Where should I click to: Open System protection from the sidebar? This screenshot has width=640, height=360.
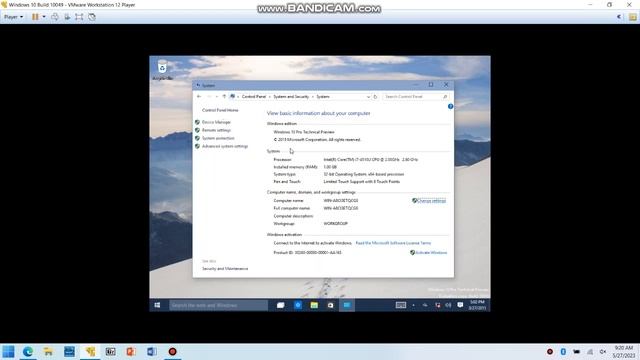click(x=218, y=138)
